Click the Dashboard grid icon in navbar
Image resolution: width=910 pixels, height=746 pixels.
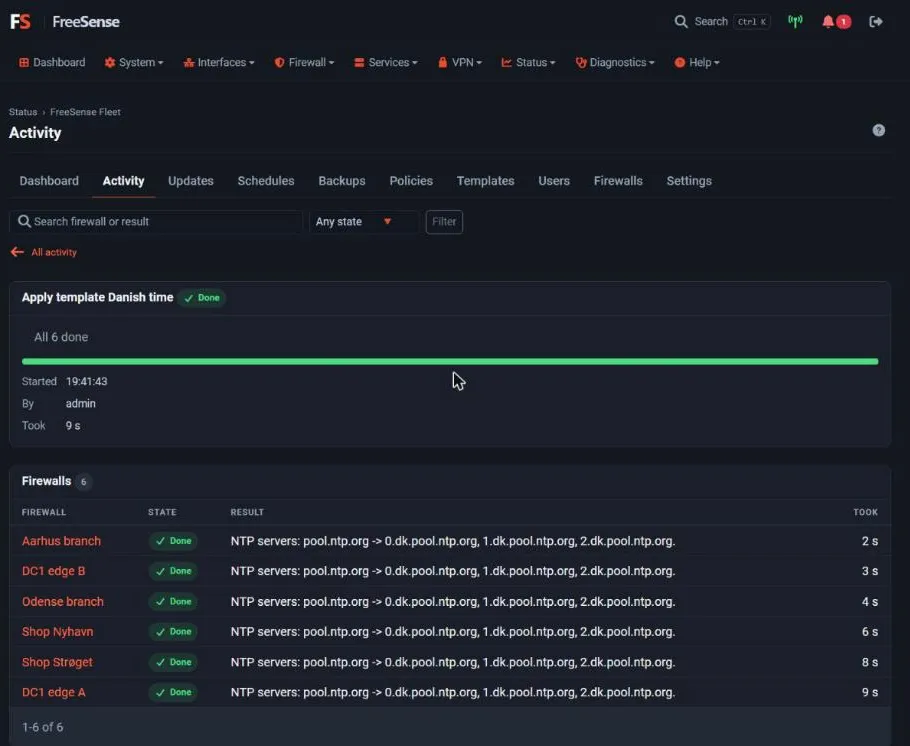tap(24, 62)
